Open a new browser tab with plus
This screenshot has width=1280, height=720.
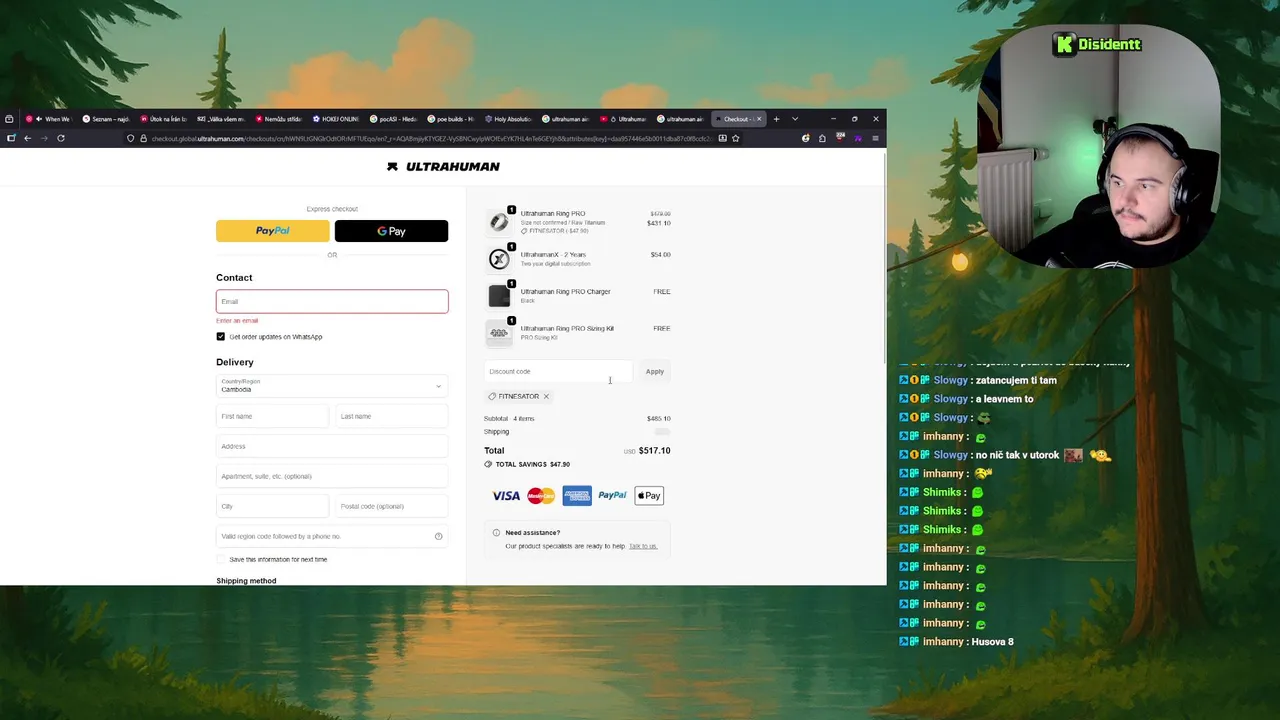776,119
